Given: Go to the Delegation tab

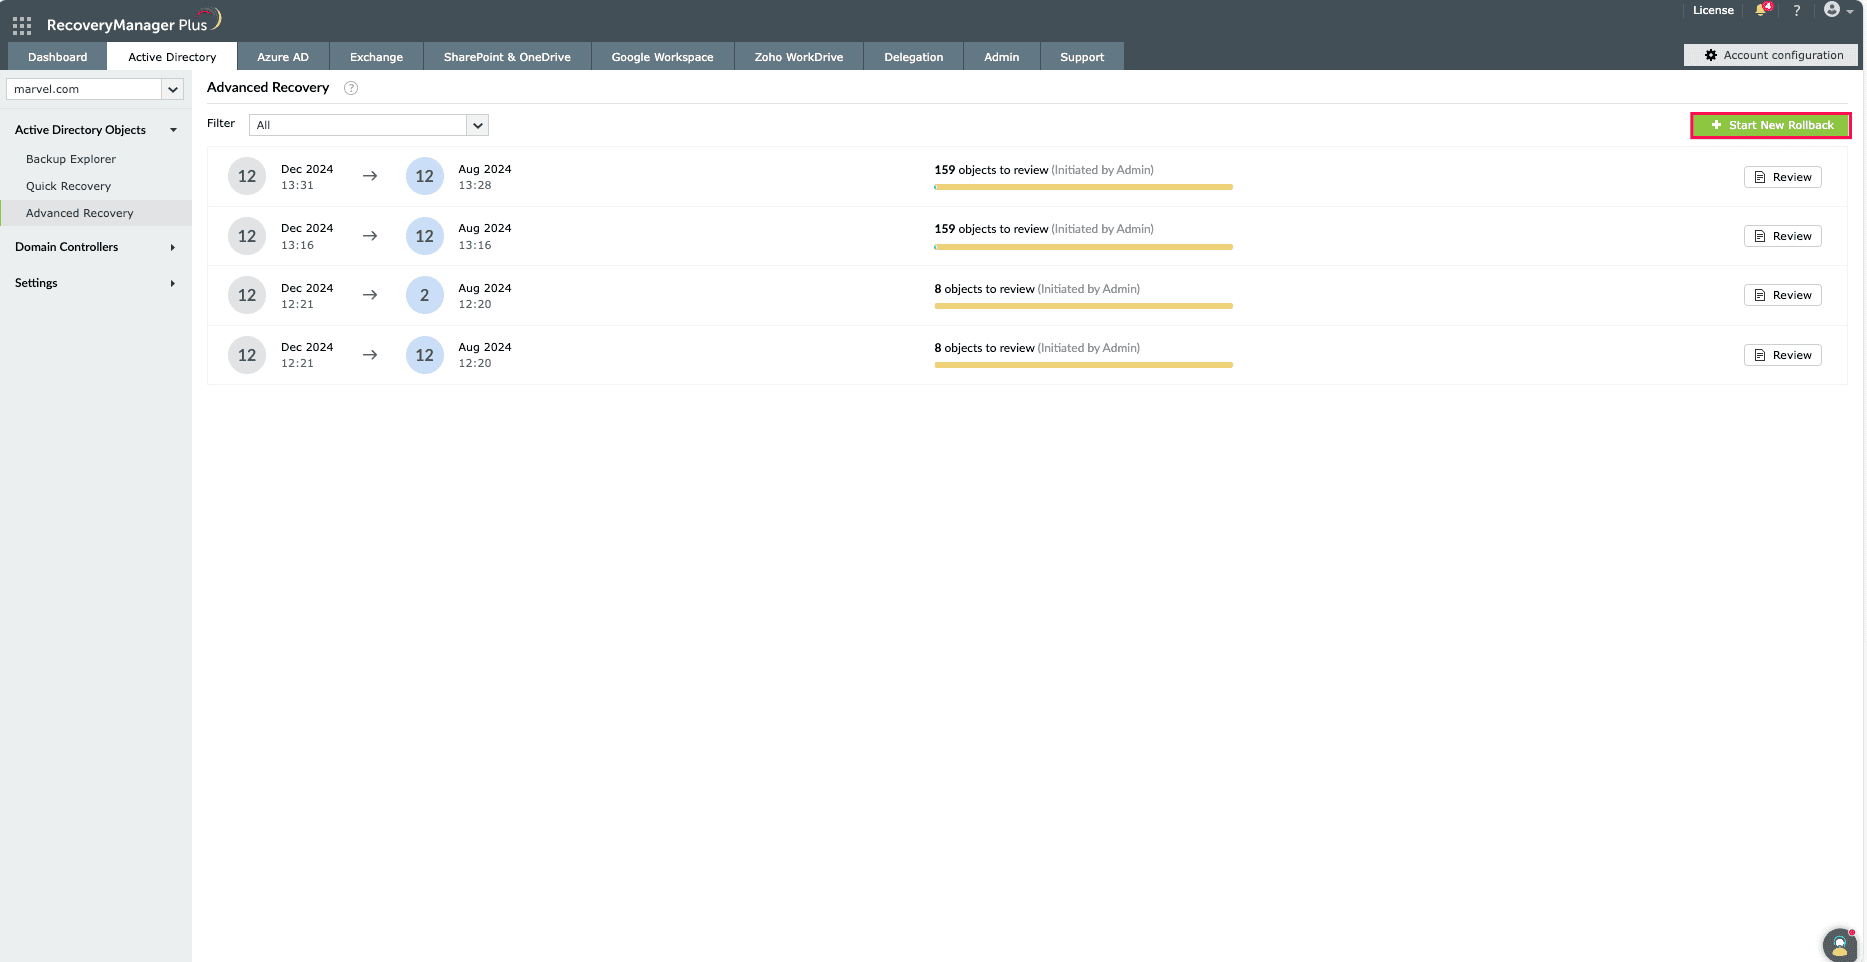Looking at the screenshot, I should (914, 57).
